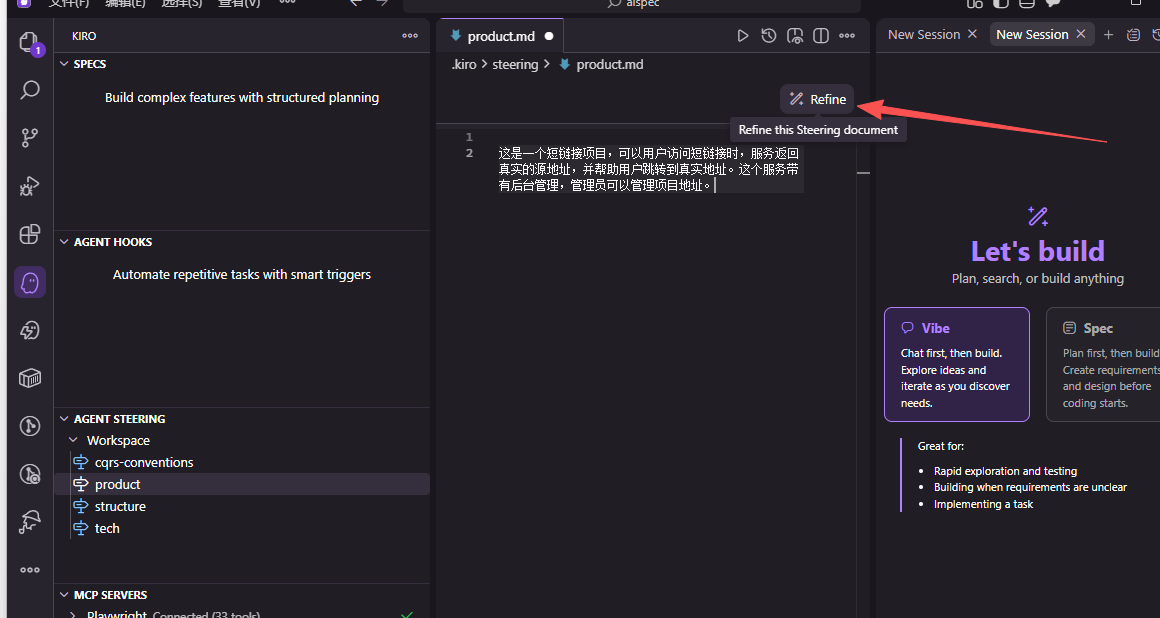Select the Spec mode card
The height and width of the screenshot is (618, 1160).
click(x=1102, y=364)
